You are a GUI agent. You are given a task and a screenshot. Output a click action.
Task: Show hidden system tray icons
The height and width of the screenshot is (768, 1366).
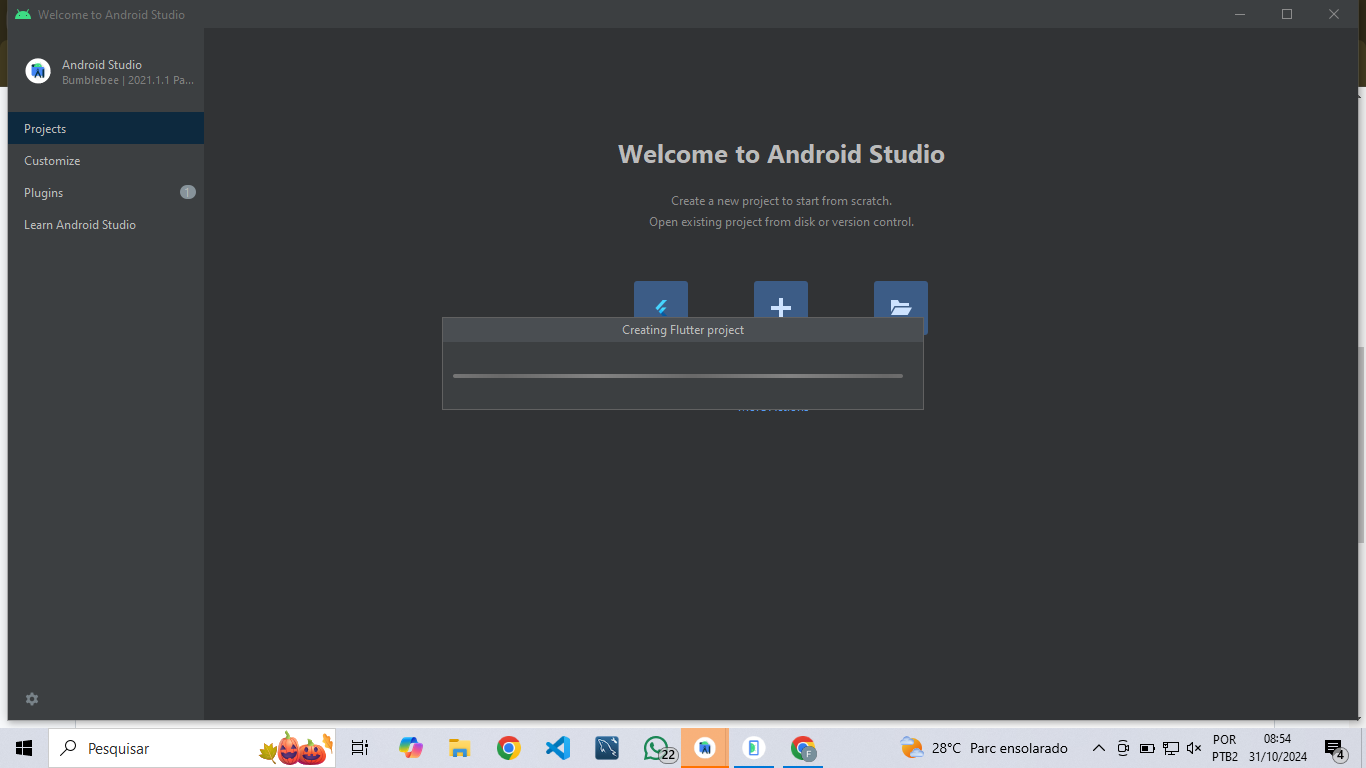(x=1098, y=748)
